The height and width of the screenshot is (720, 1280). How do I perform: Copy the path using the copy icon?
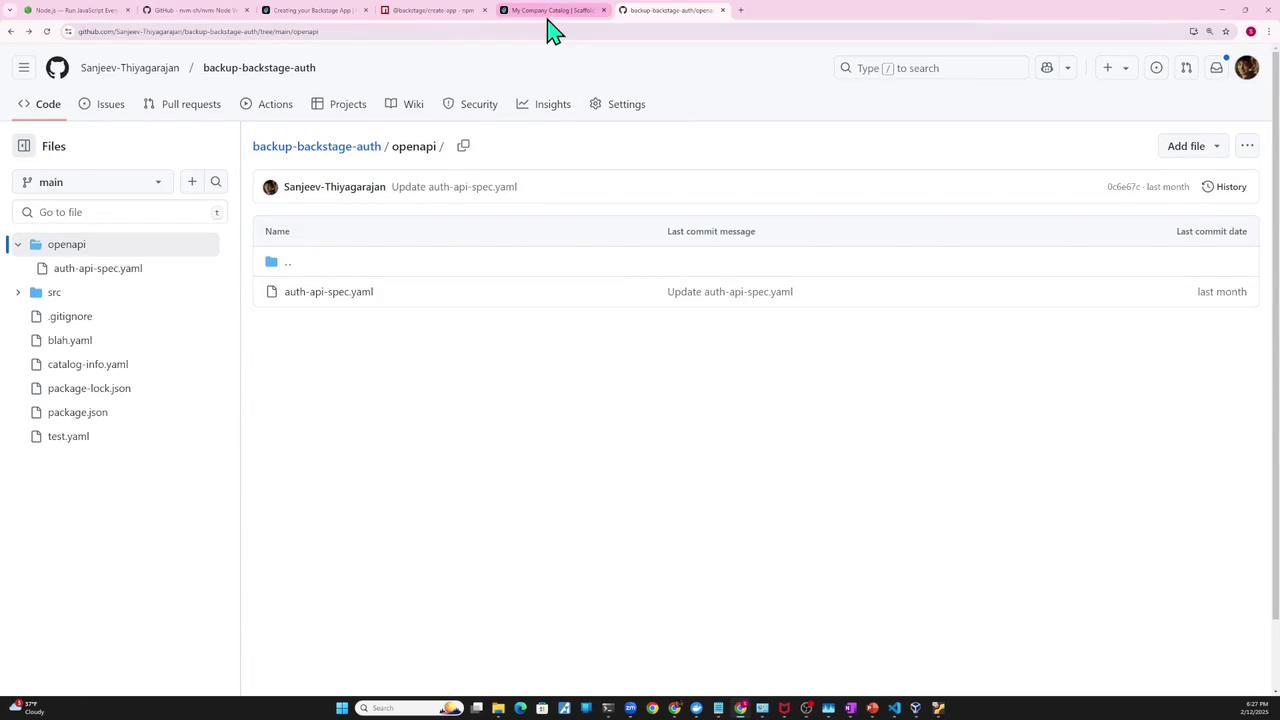[463, 146]
